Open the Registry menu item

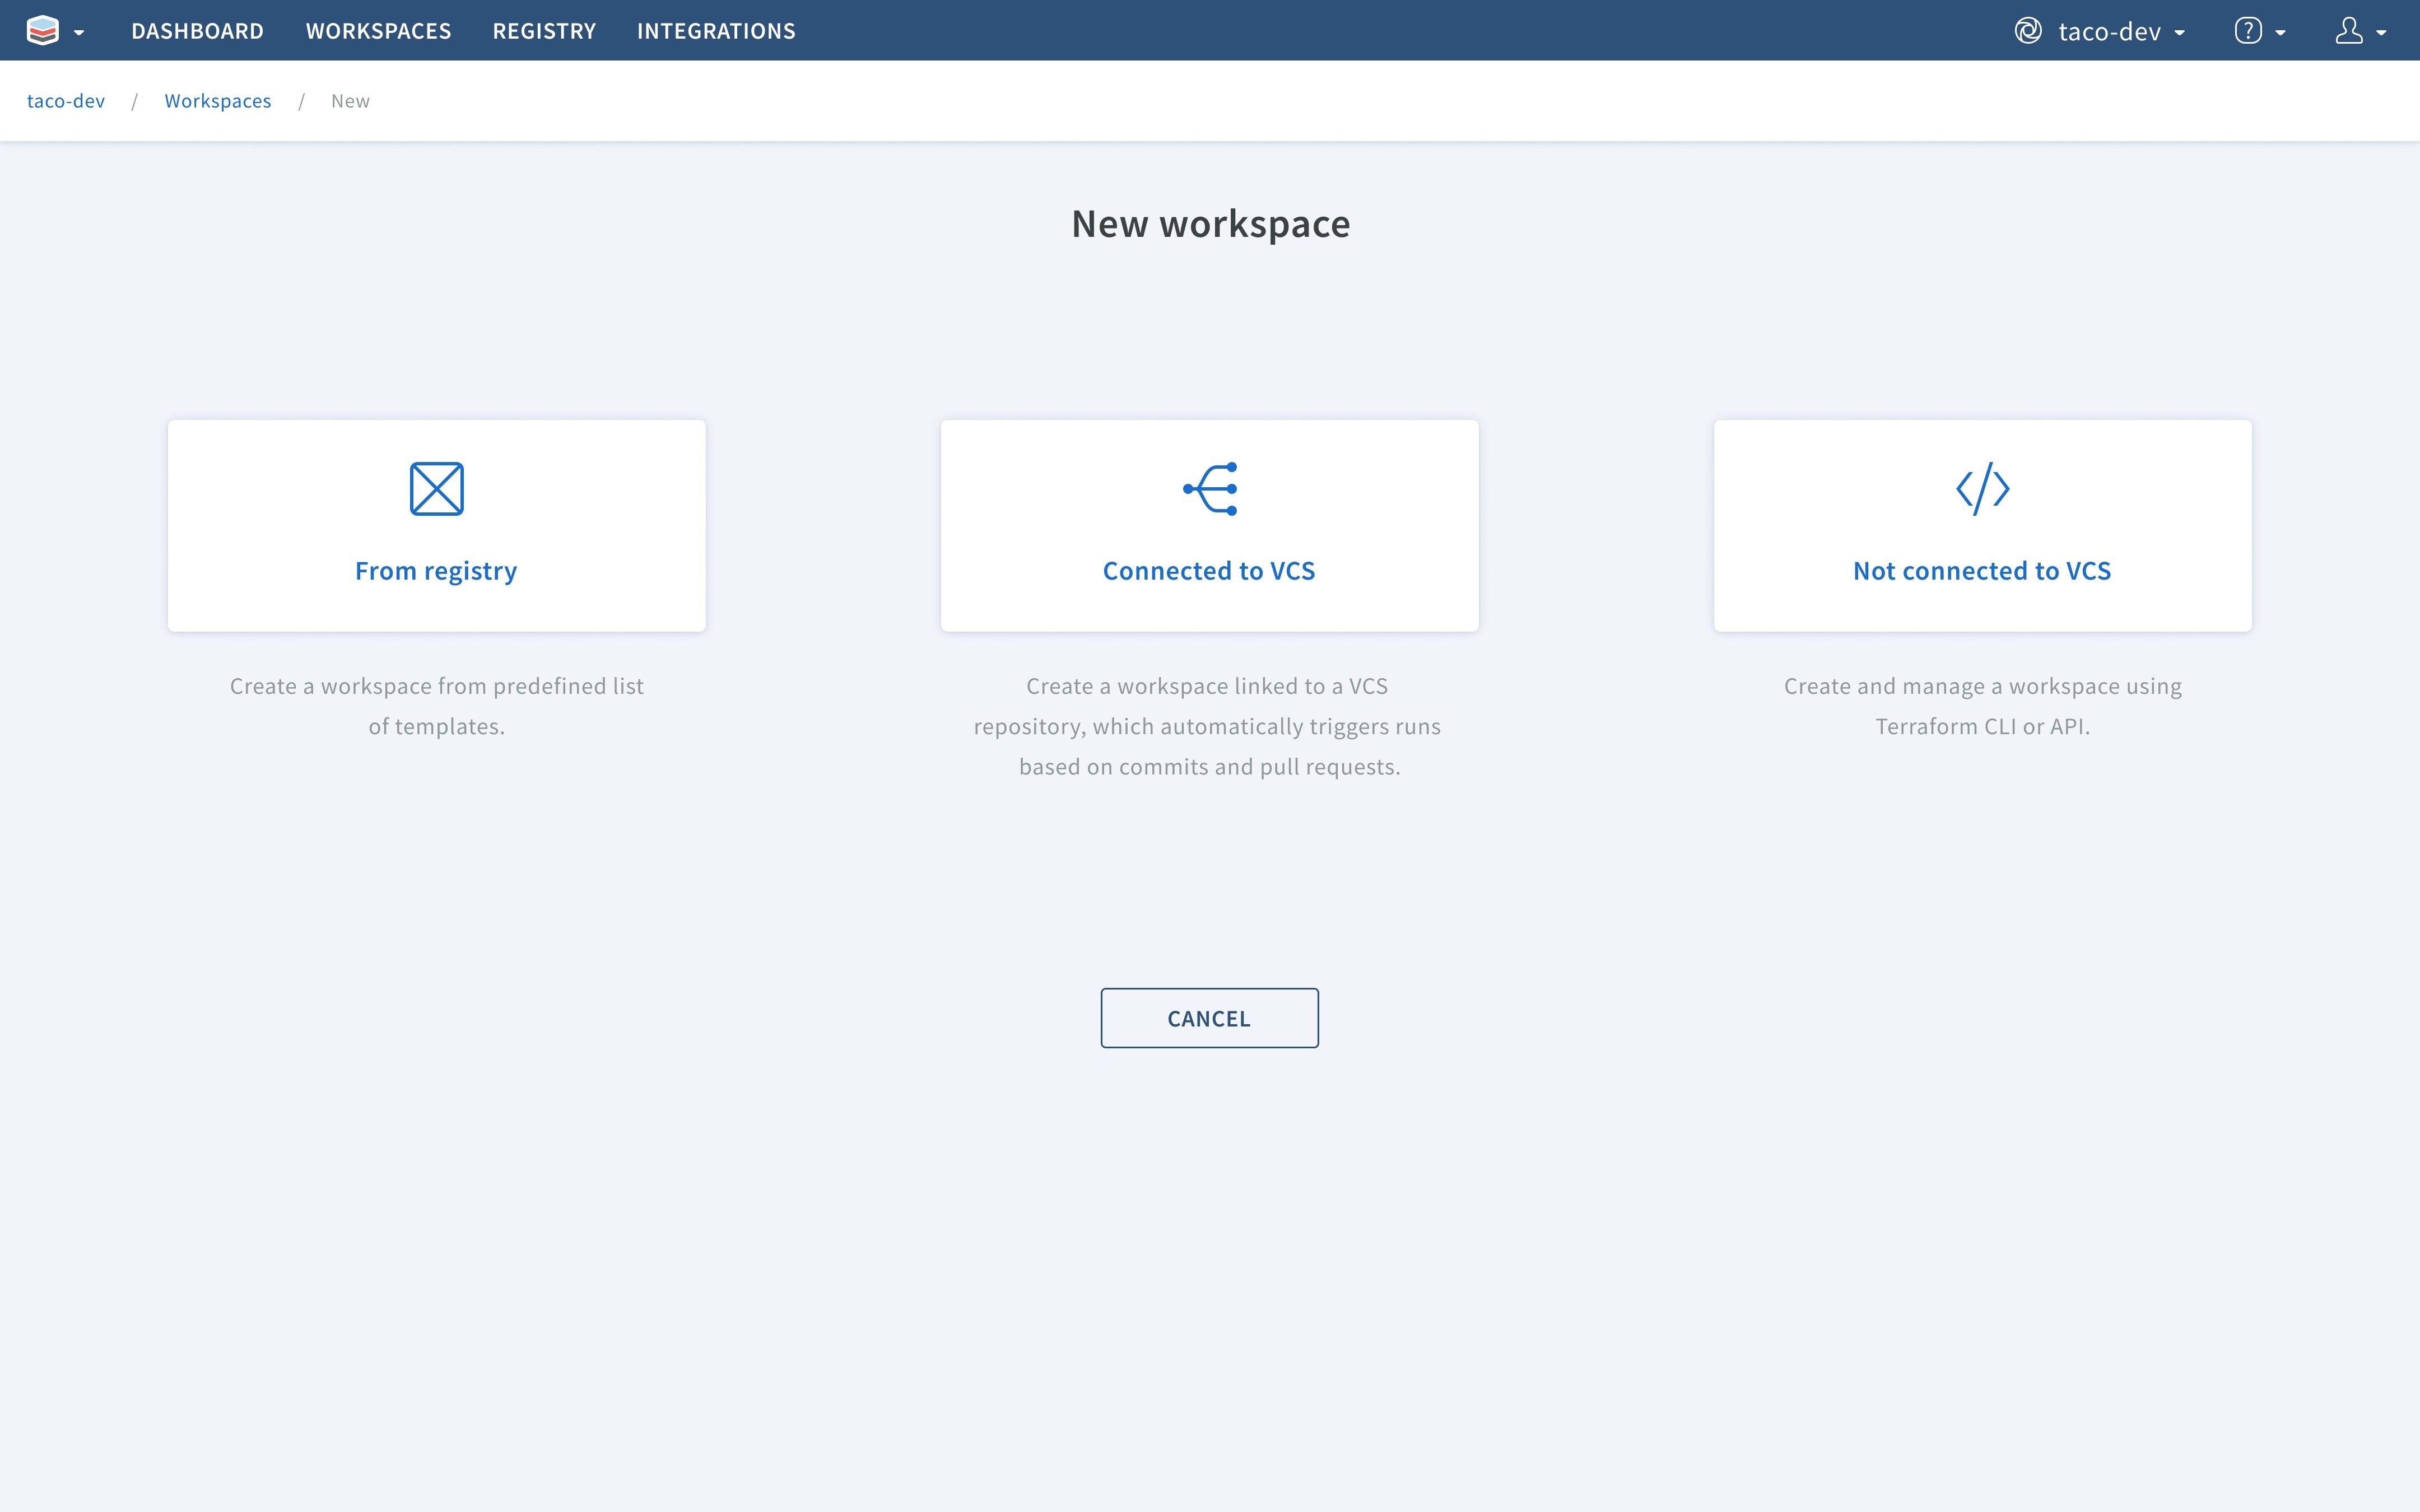544,31
